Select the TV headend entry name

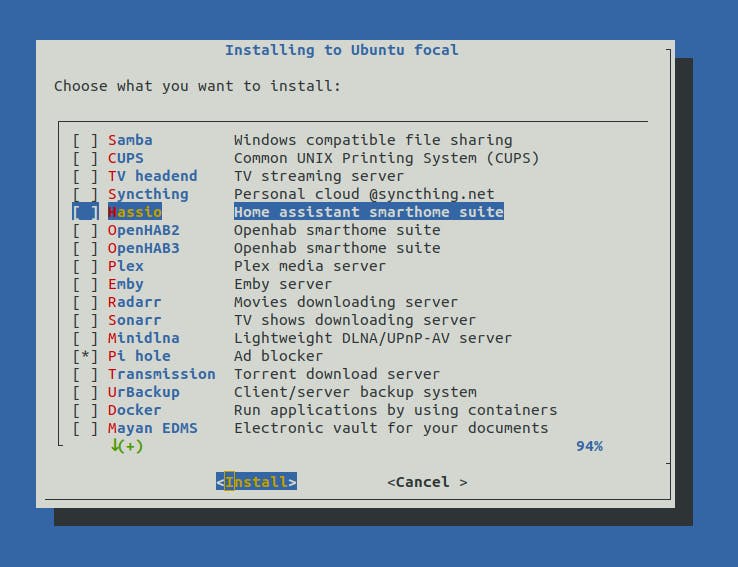click(153, 176)
